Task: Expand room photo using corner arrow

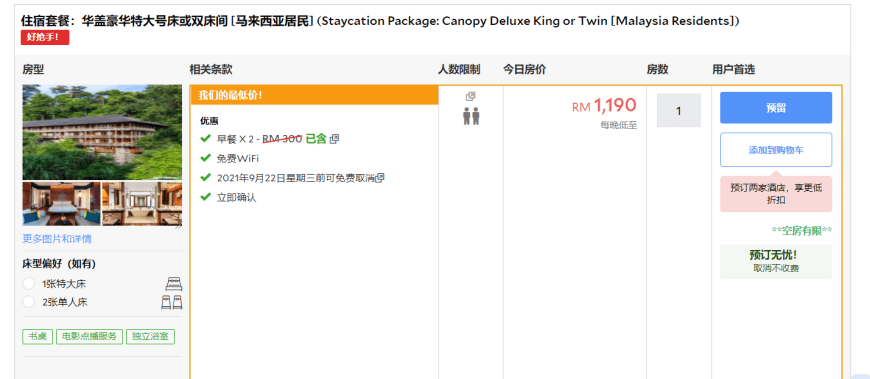Action: click(178, 226)
